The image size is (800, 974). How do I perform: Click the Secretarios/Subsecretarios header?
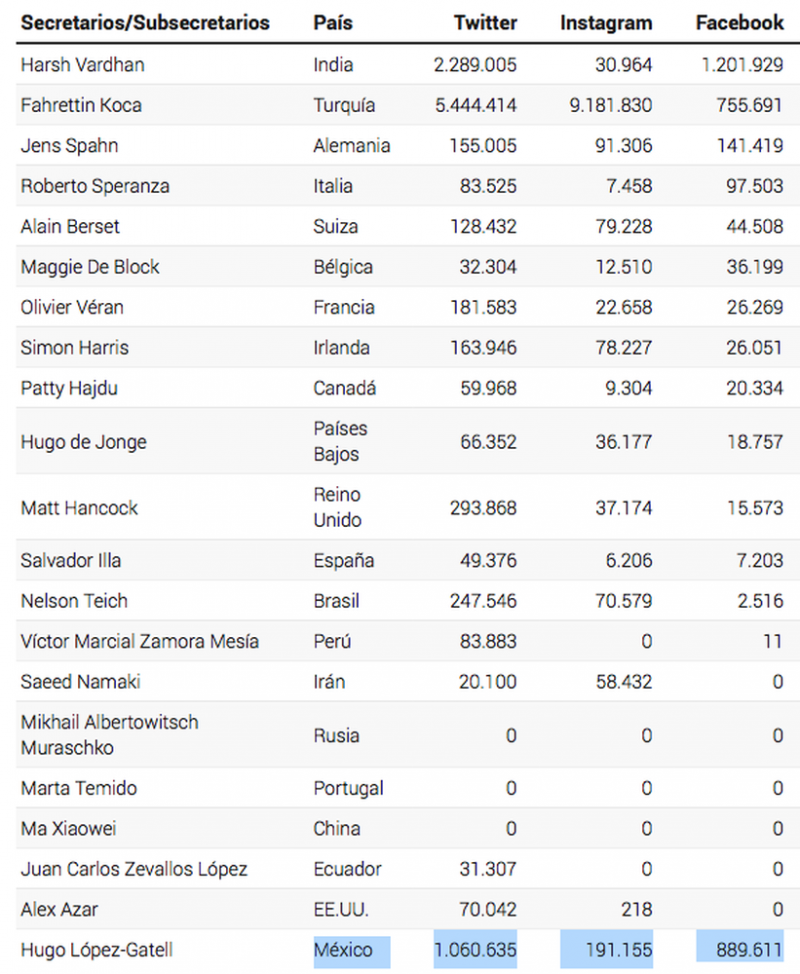(x=145, y=22)
